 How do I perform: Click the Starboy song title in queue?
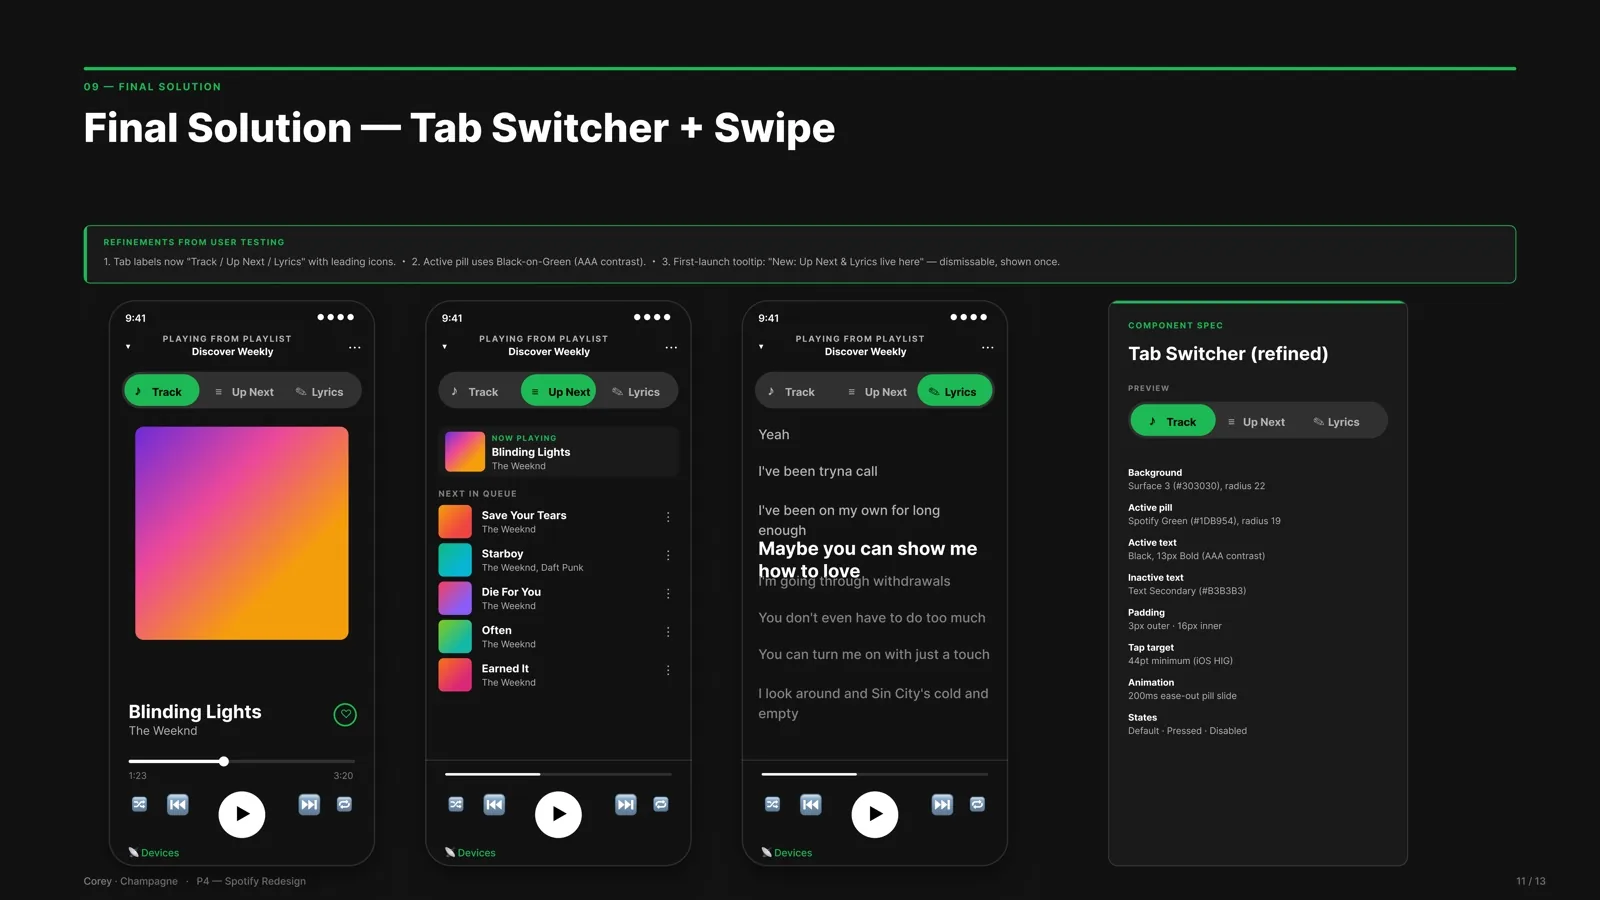(x=502, y=554)
